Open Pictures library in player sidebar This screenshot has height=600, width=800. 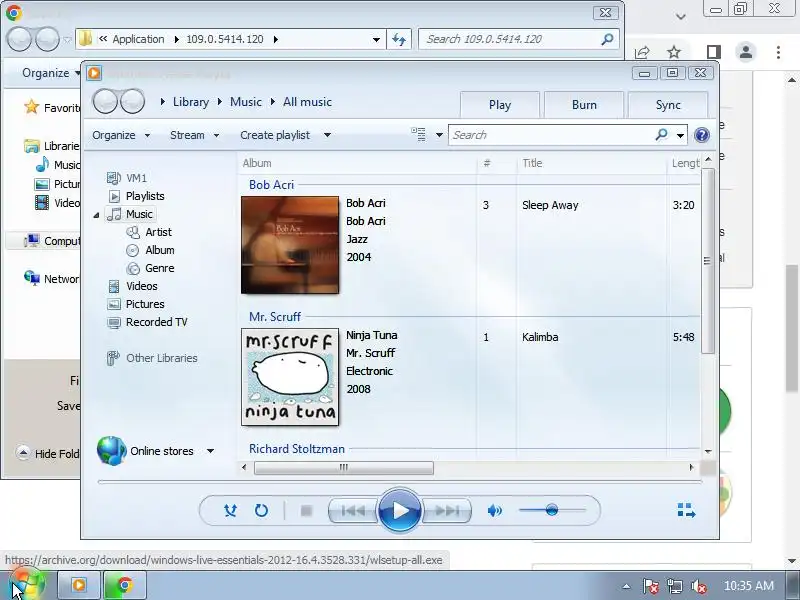click(x=145, y=304)
